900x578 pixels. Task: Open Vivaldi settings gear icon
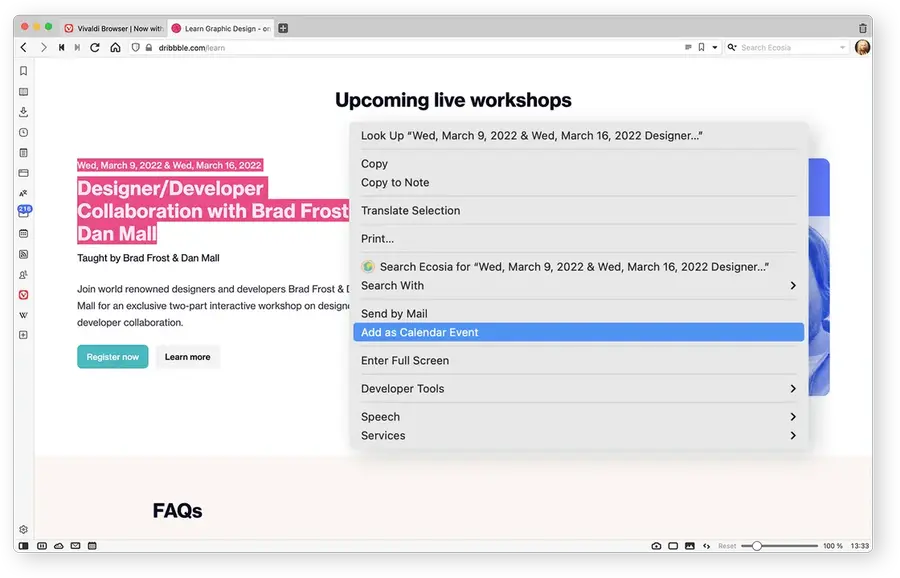(24, 529)
